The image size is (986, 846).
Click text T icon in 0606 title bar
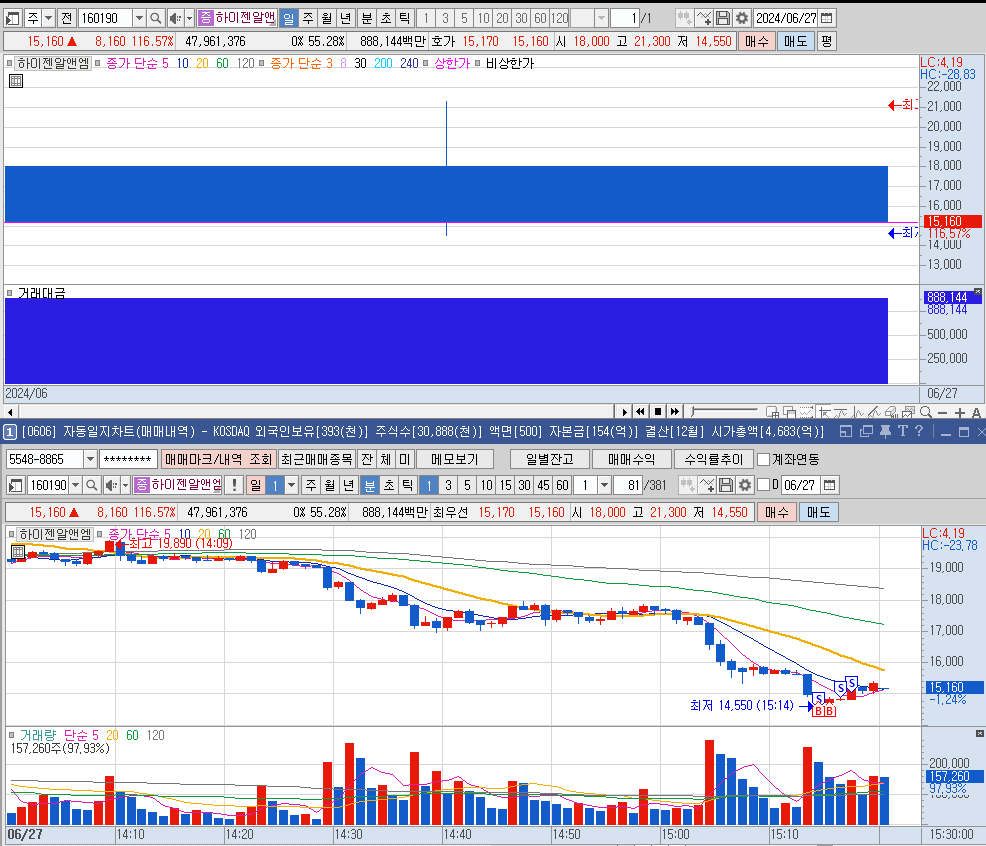coord(903,431)
